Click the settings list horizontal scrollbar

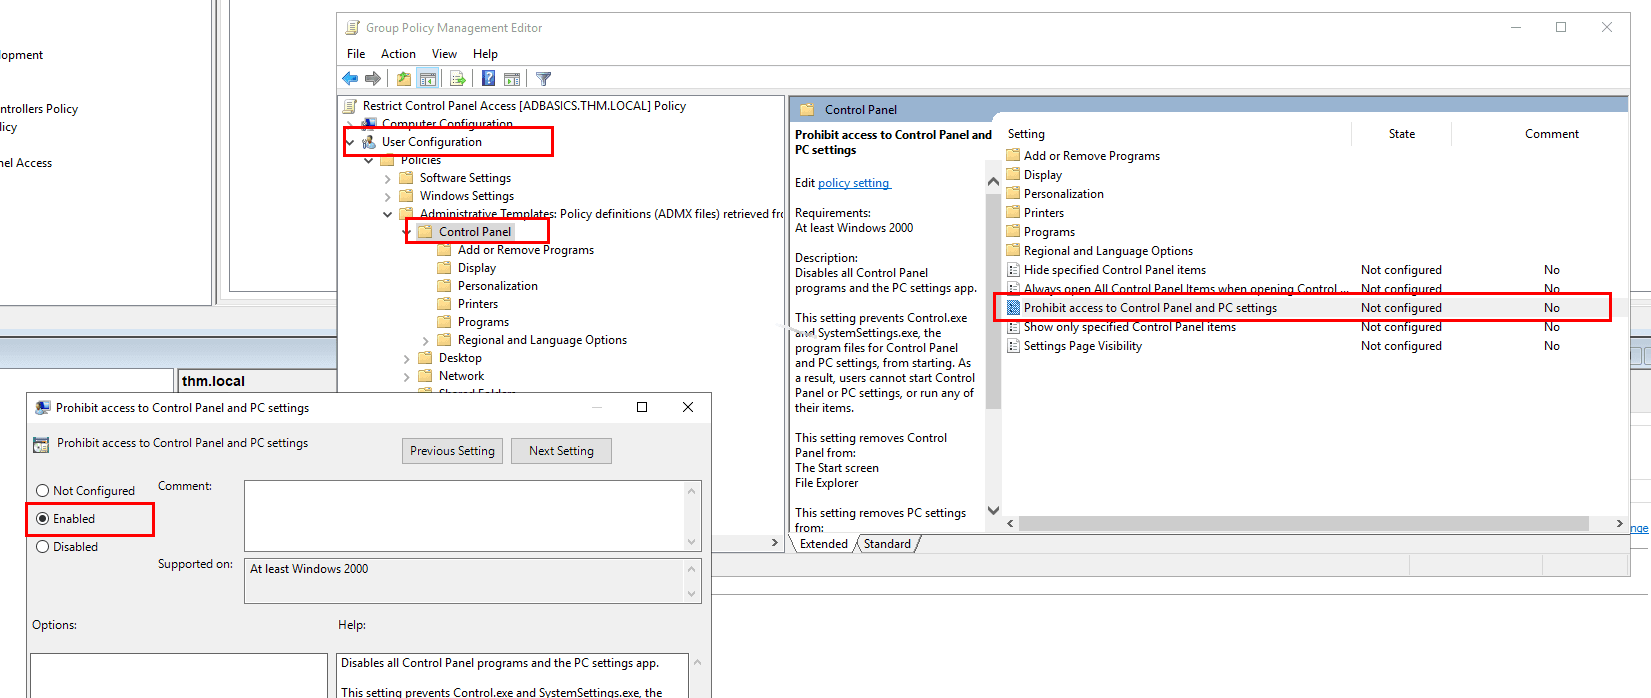1302,524
